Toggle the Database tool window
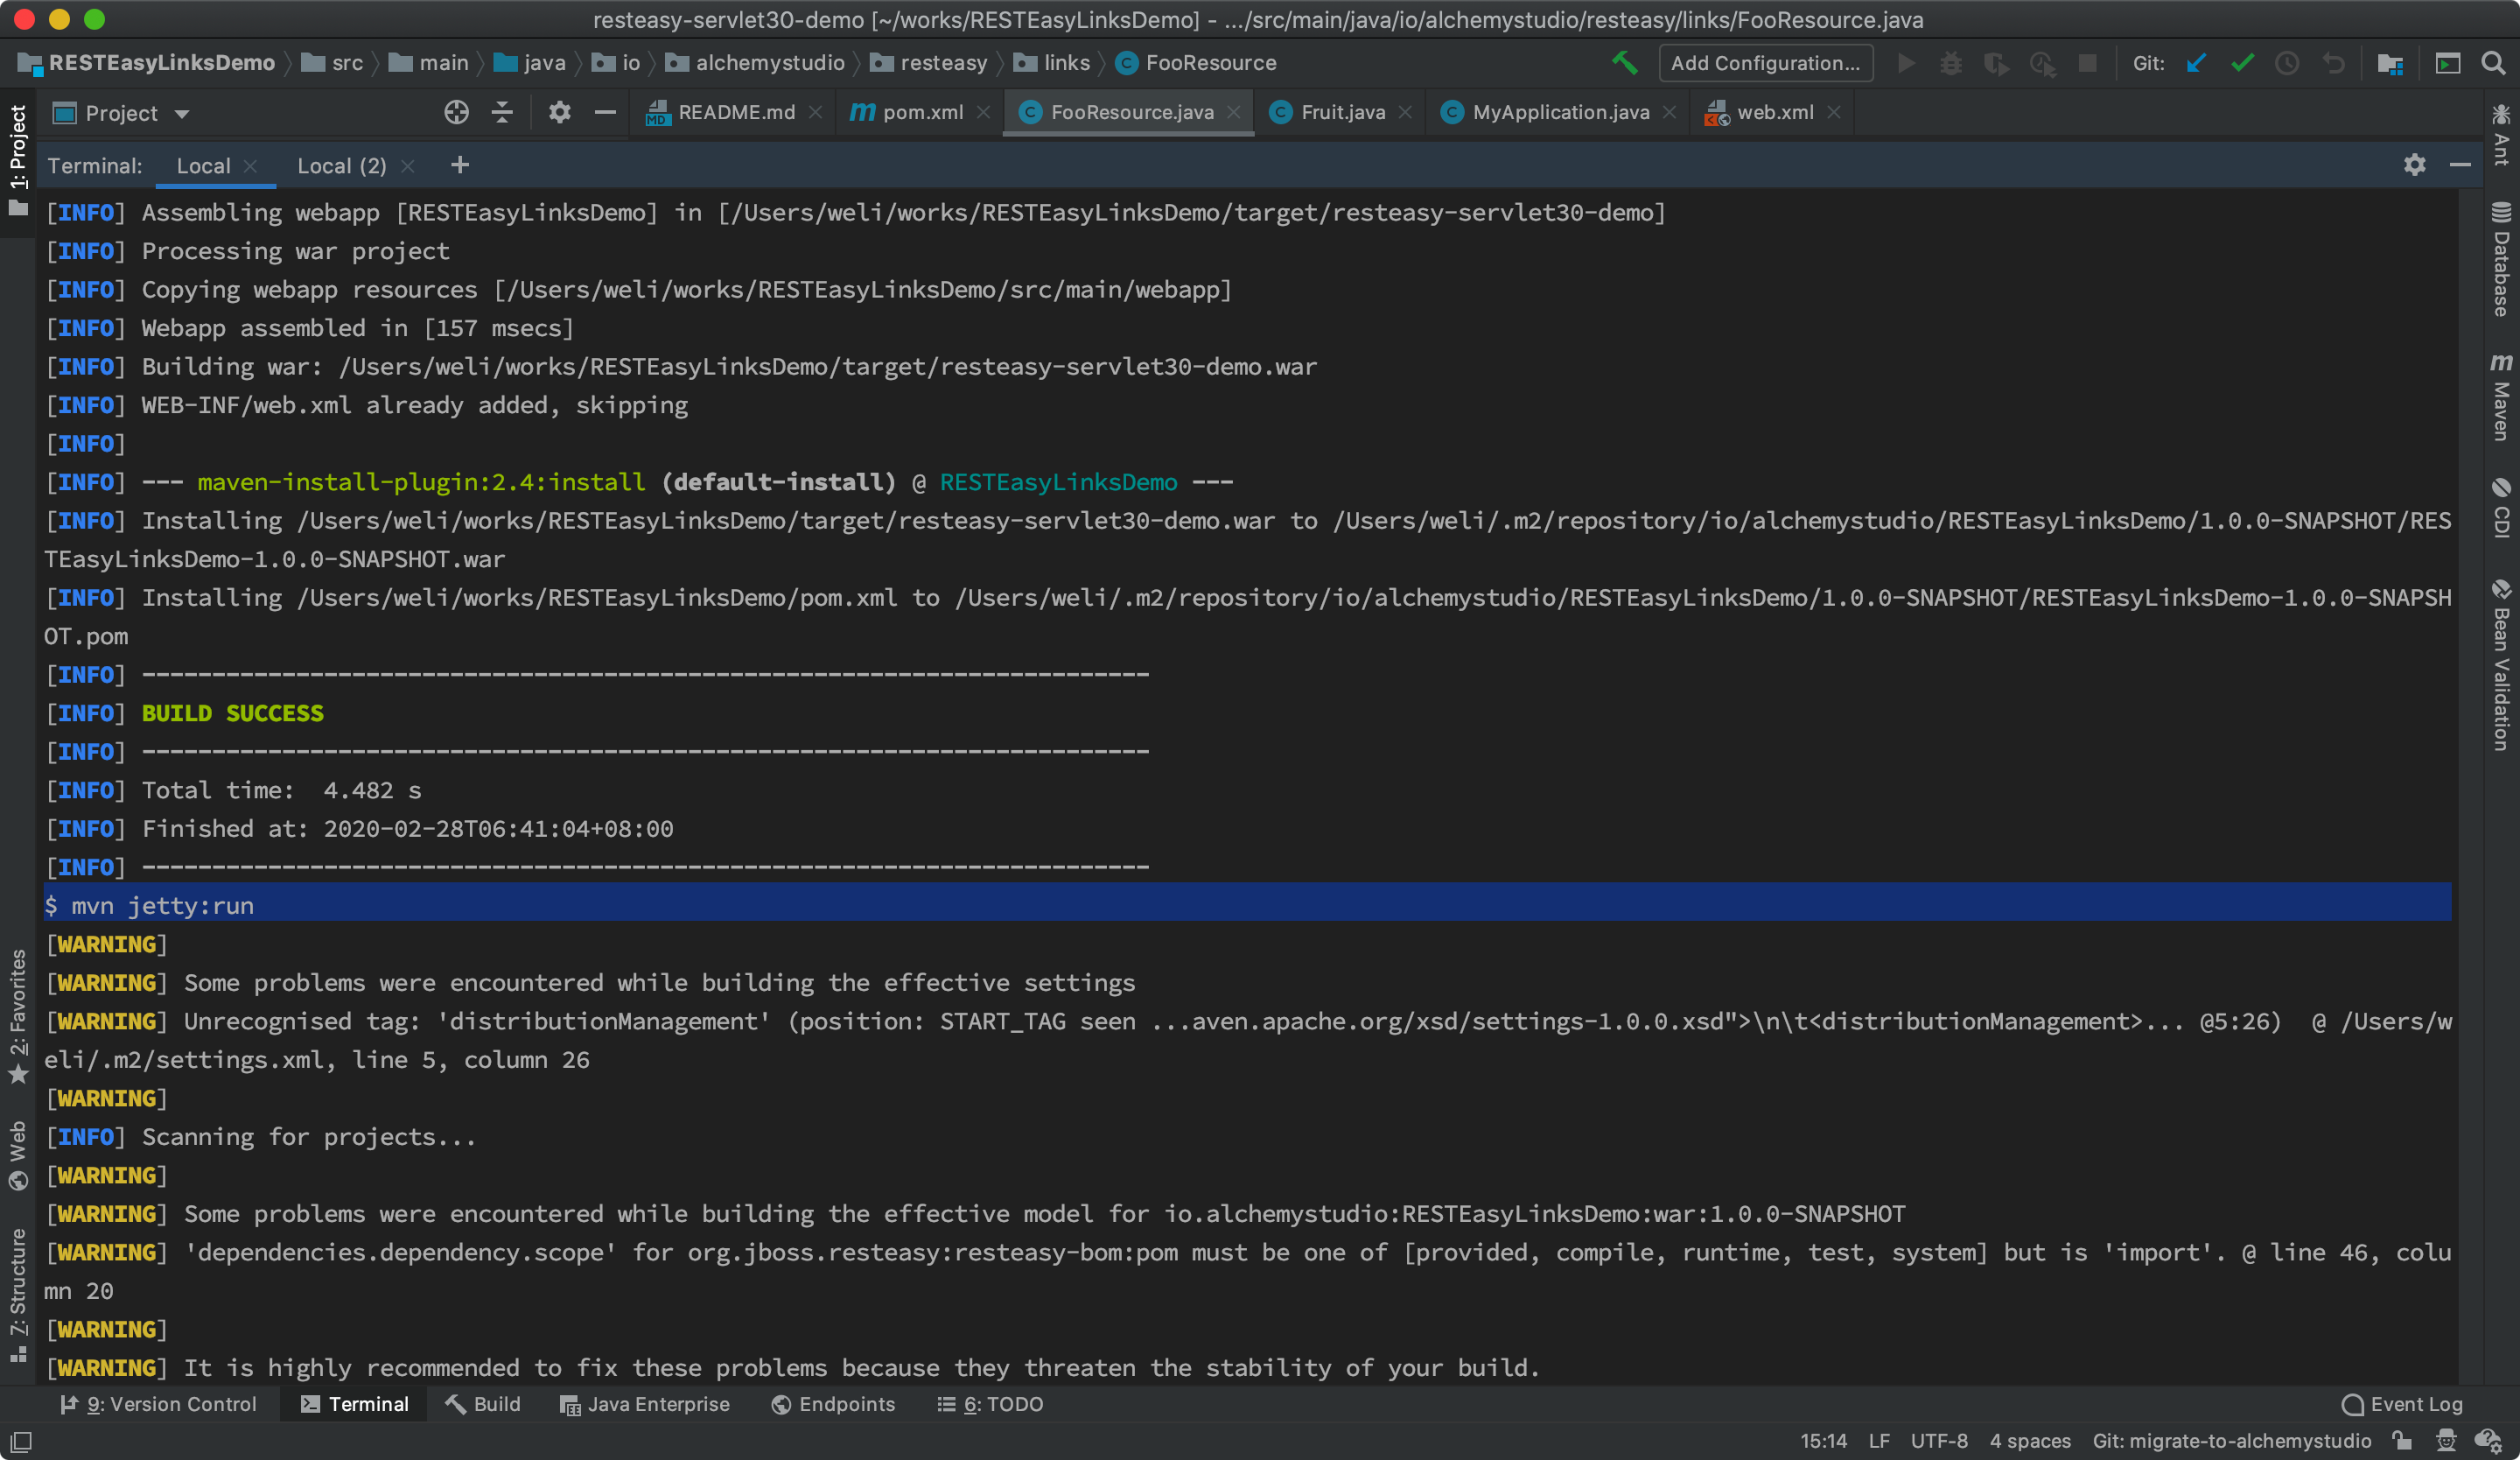The width and height of the screenshot is (2520, 1460). (2501, 260)
